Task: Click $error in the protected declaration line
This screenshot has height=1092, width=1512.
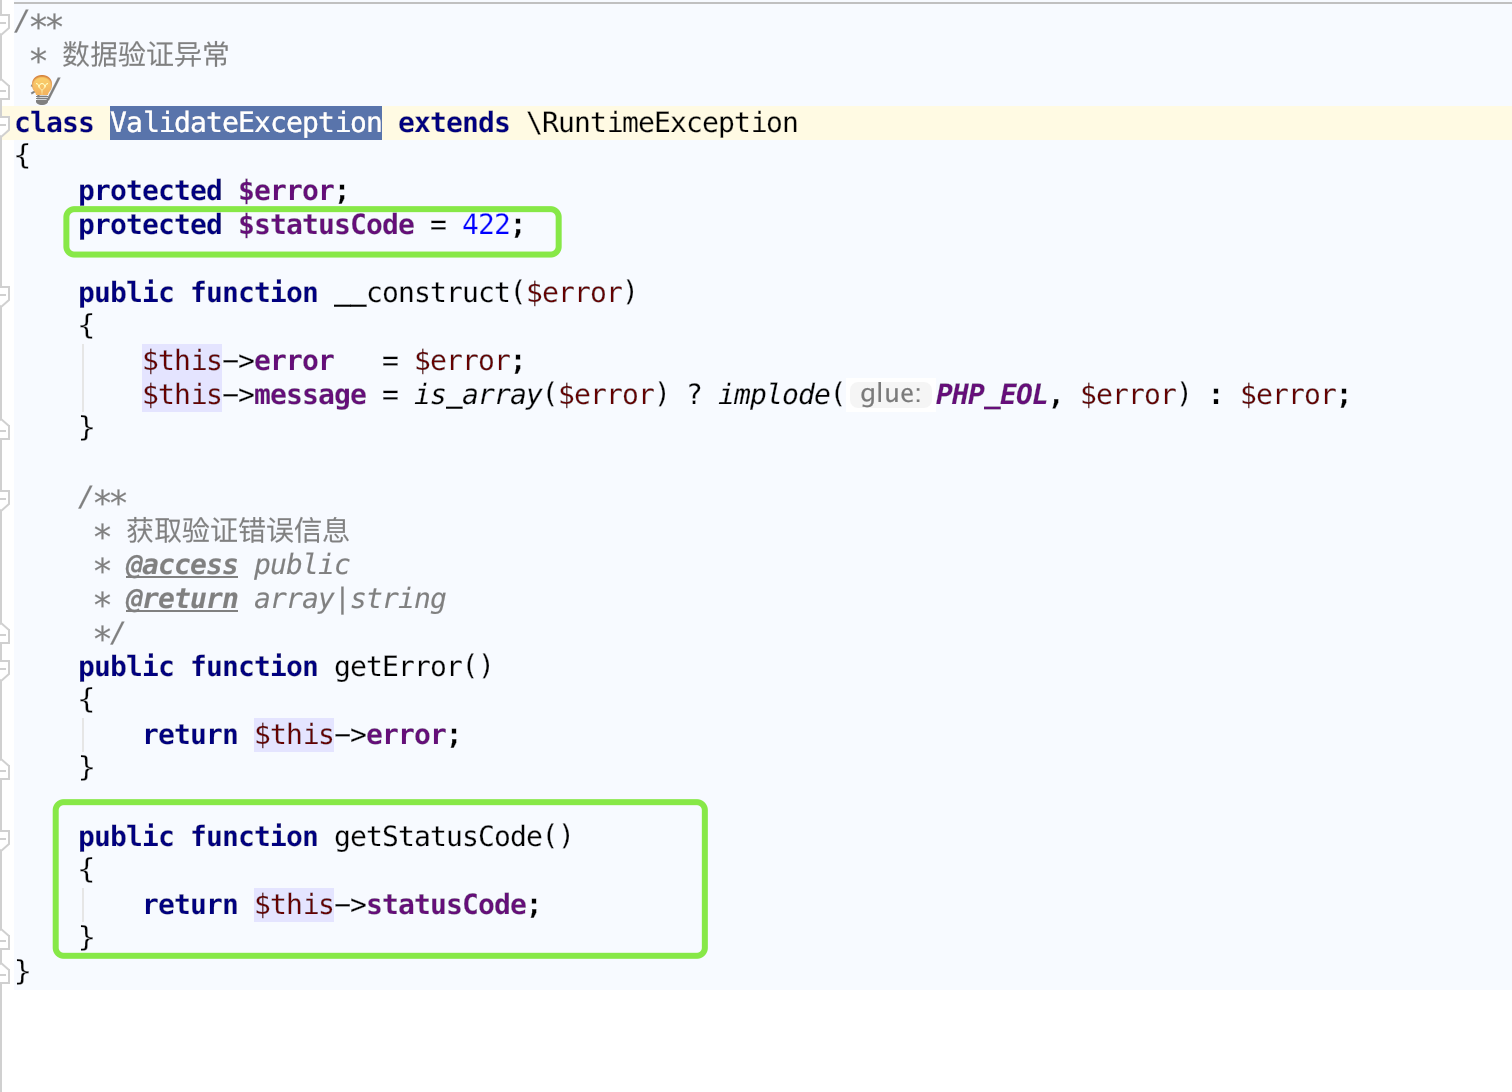Action: (286, 191)
